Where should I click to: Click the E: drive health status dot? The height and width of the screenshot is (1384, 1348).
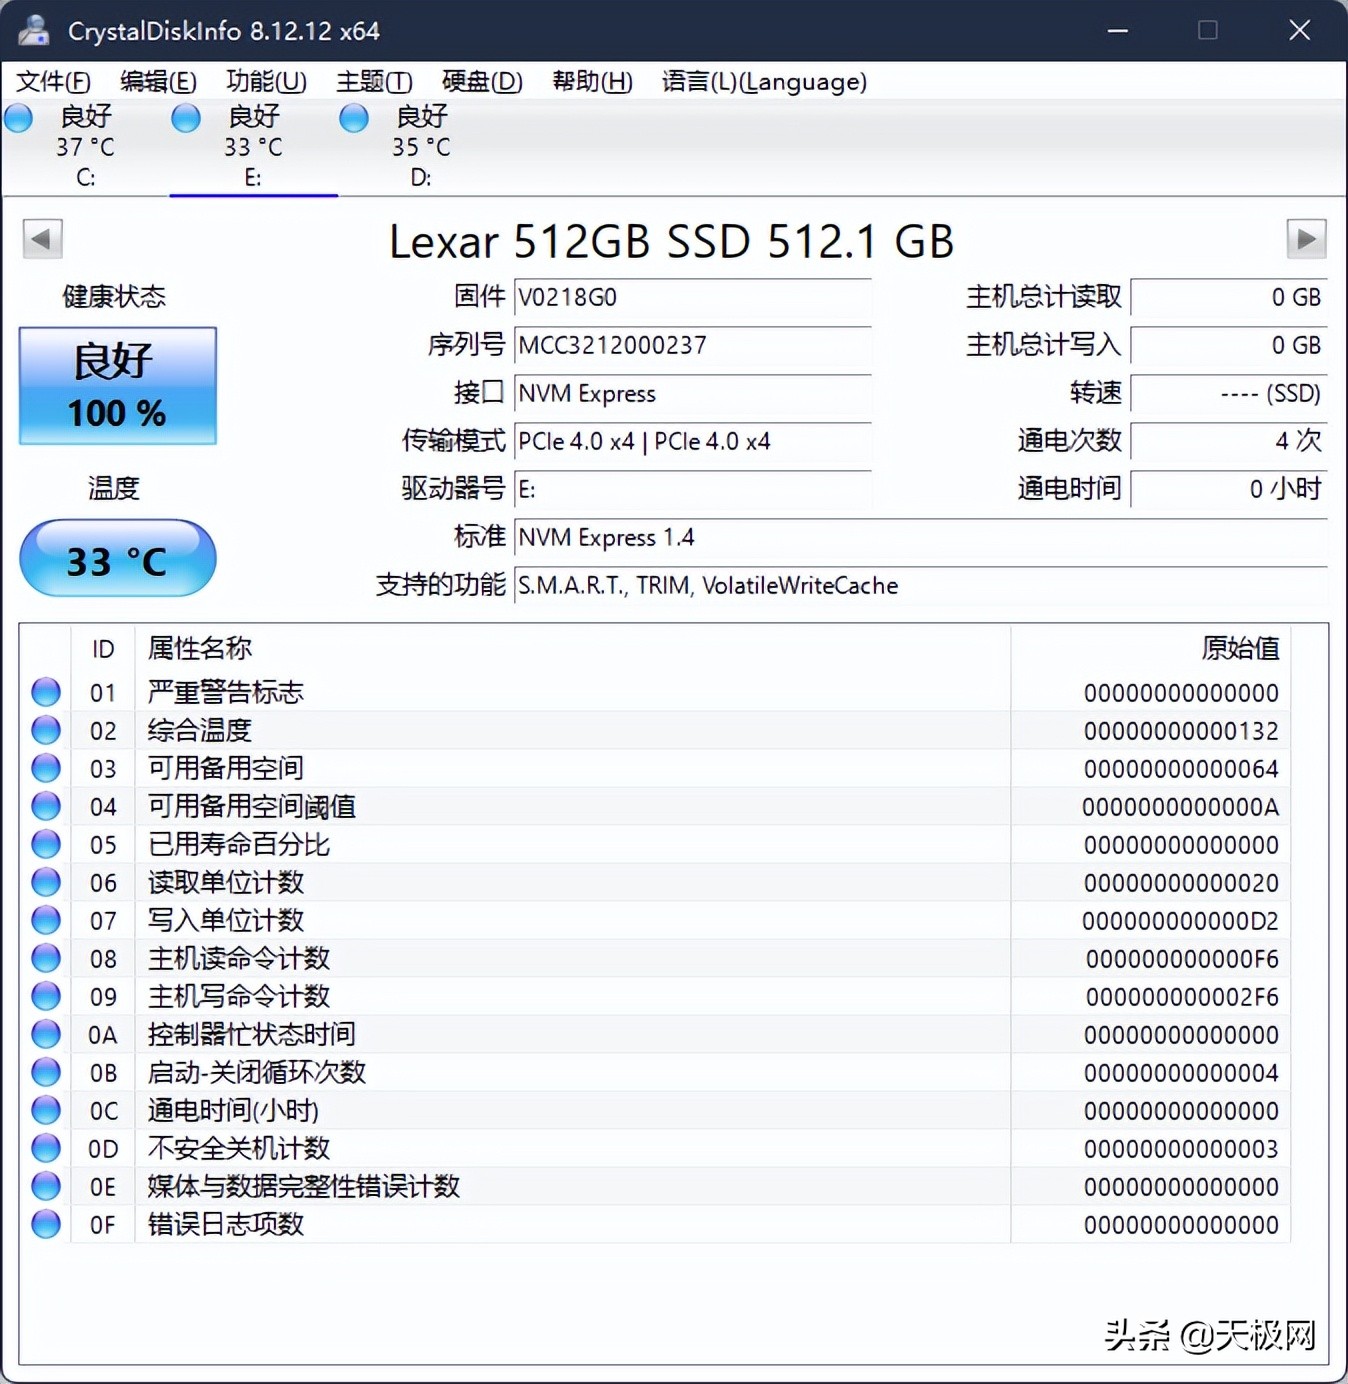(185, 117)
